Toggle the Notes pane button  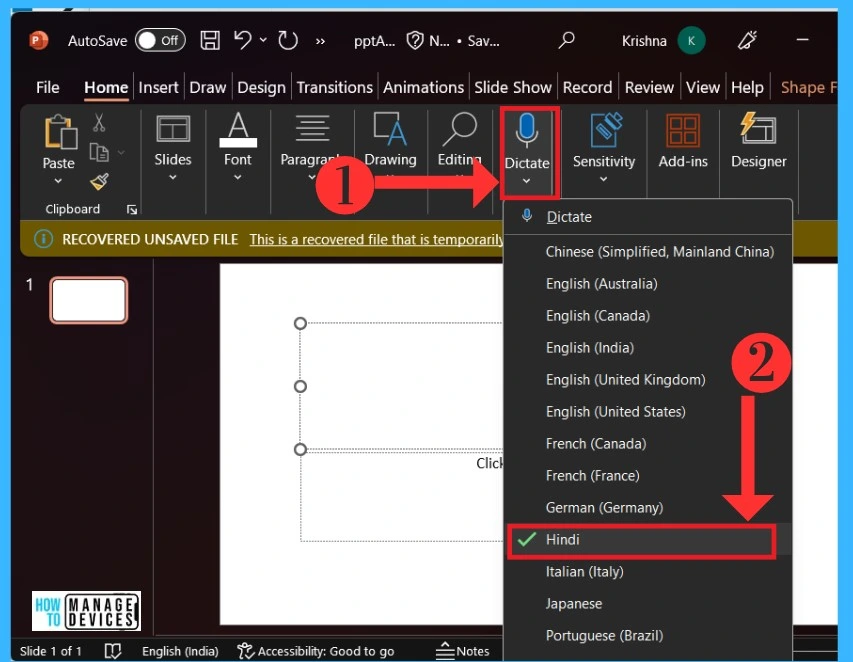pos(463,651)
